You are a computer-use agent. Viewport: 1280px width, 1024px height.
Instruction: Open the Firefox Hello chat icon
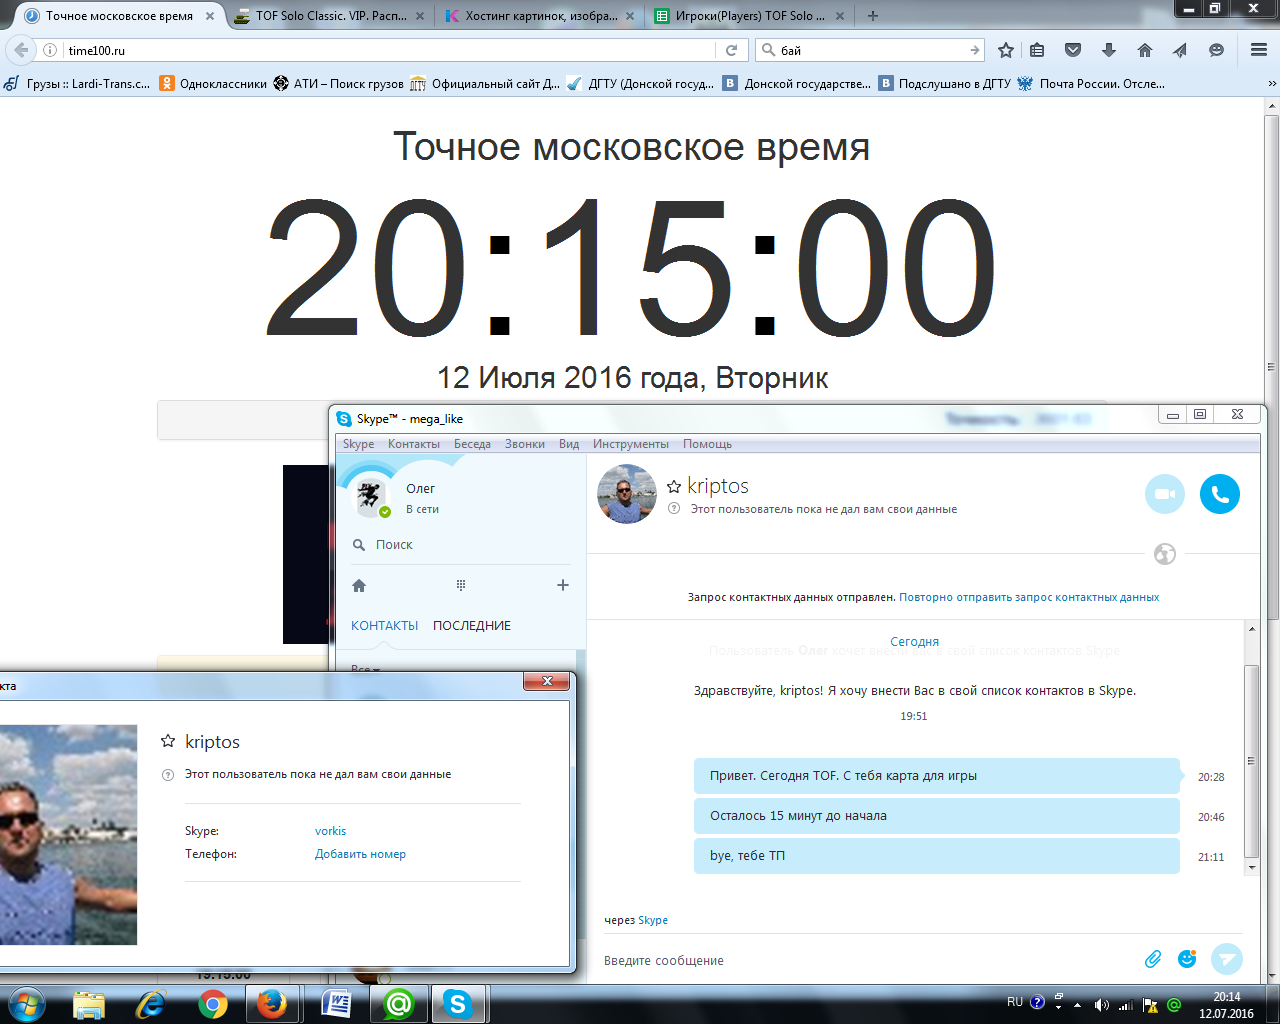tap(1217, 50)
